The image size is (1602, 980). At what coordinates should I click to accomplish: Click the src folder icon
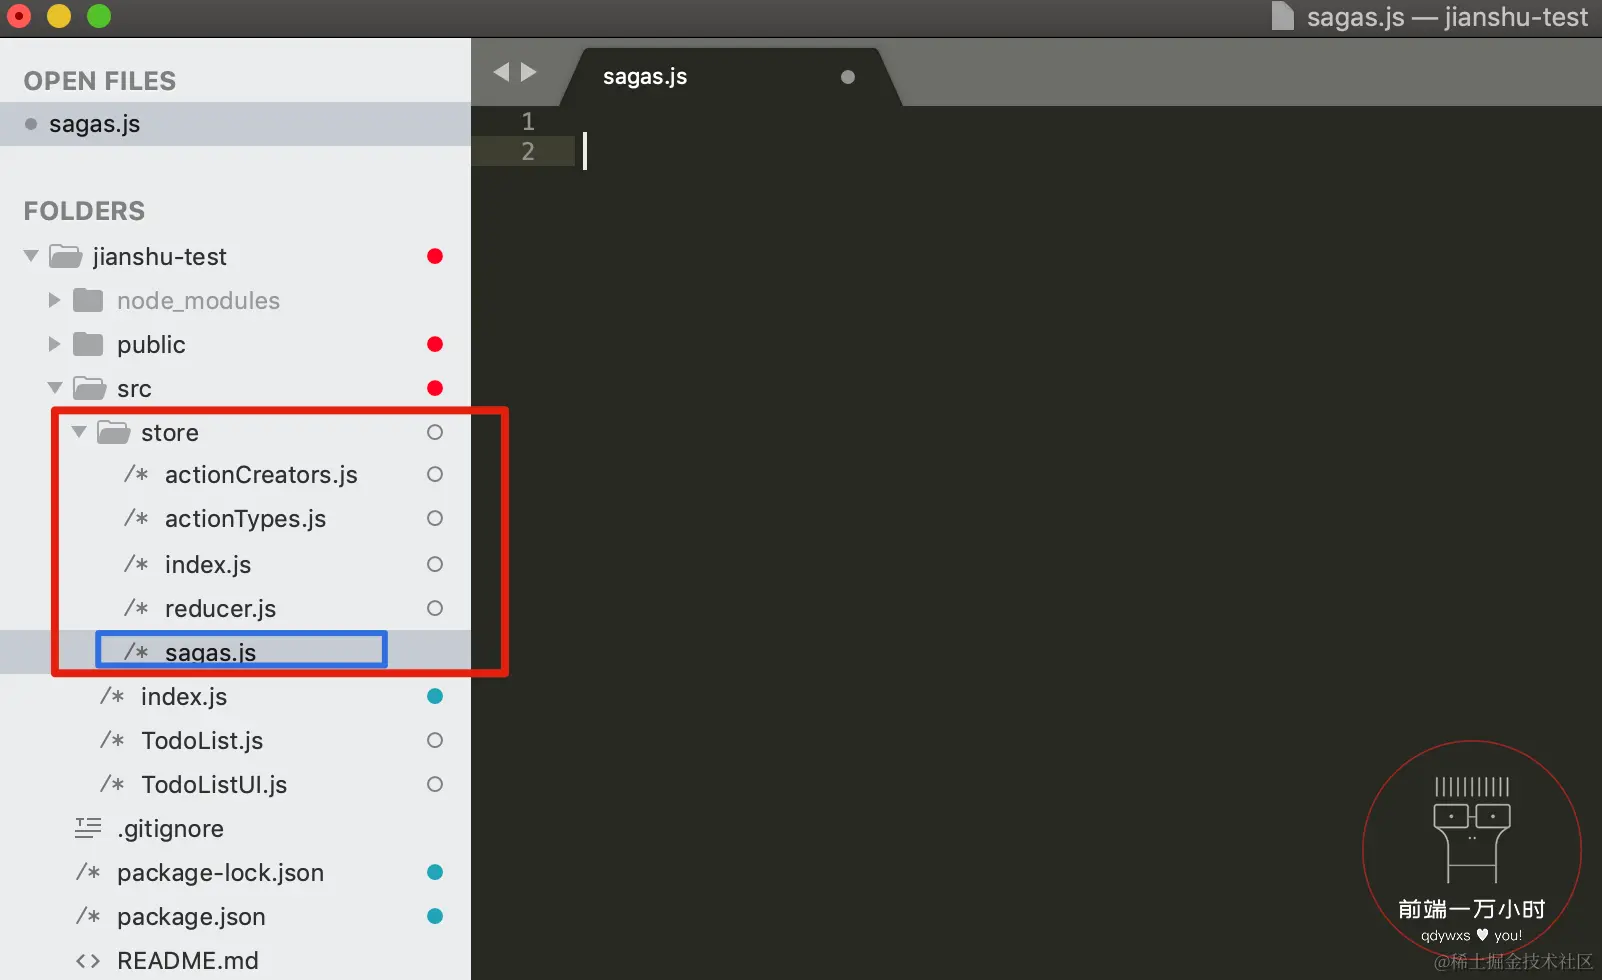pyautogui.click(x=90, y=388)
